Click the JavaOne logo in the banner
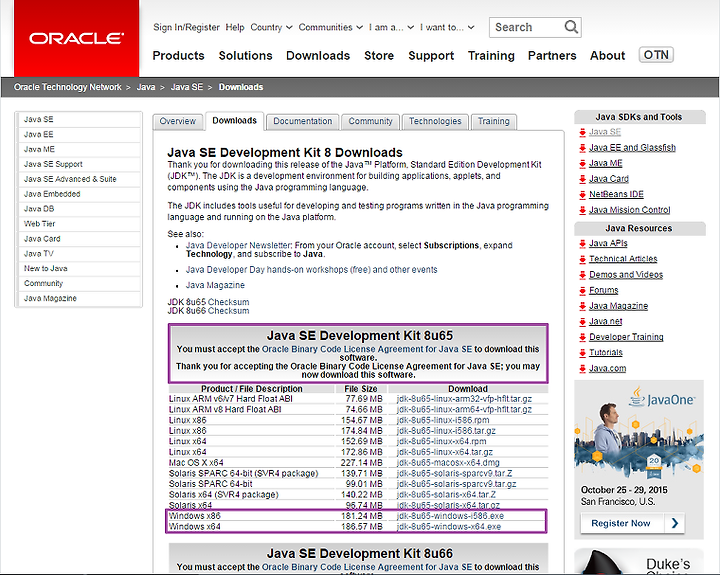720x575 pixels. coord(661,397)
